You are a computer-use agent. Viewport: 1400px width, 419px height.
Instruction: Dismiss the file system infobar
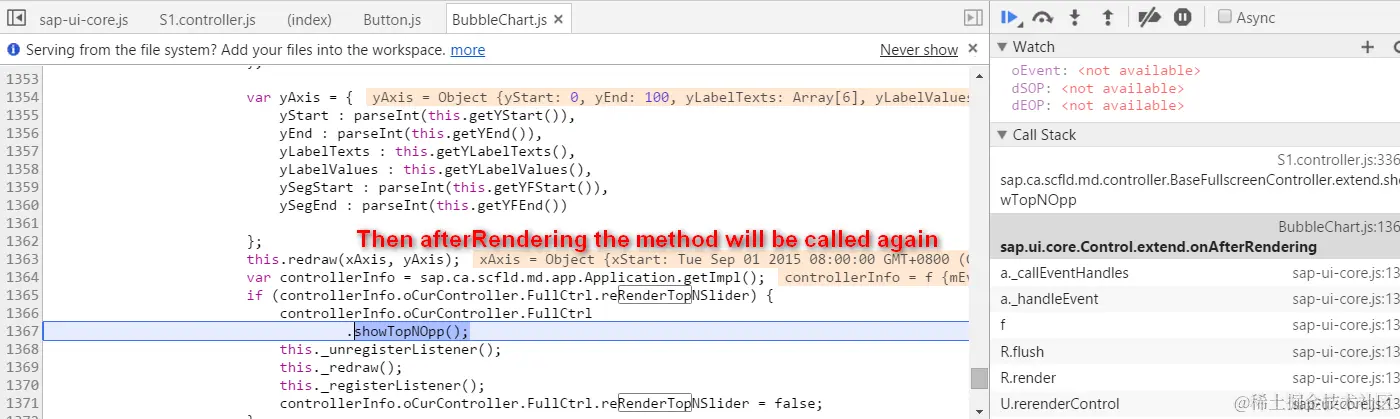pos(974,49)
